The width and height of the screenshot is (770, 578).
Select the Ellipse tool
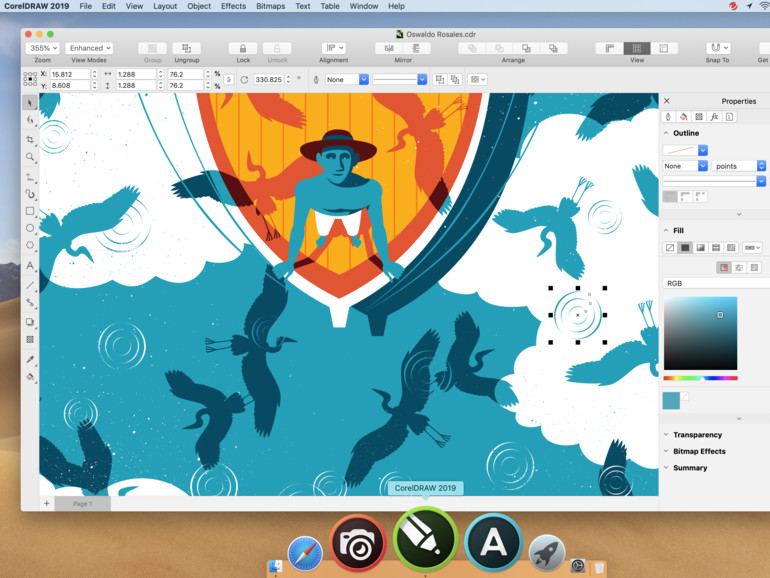tap(30, 228)
